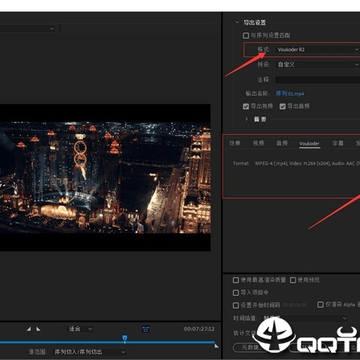Image resolution: width=360 pixels, height=360 pixels.
Task: Click the Format: MPEG-4 (.mp4) text
Action: 296,163
